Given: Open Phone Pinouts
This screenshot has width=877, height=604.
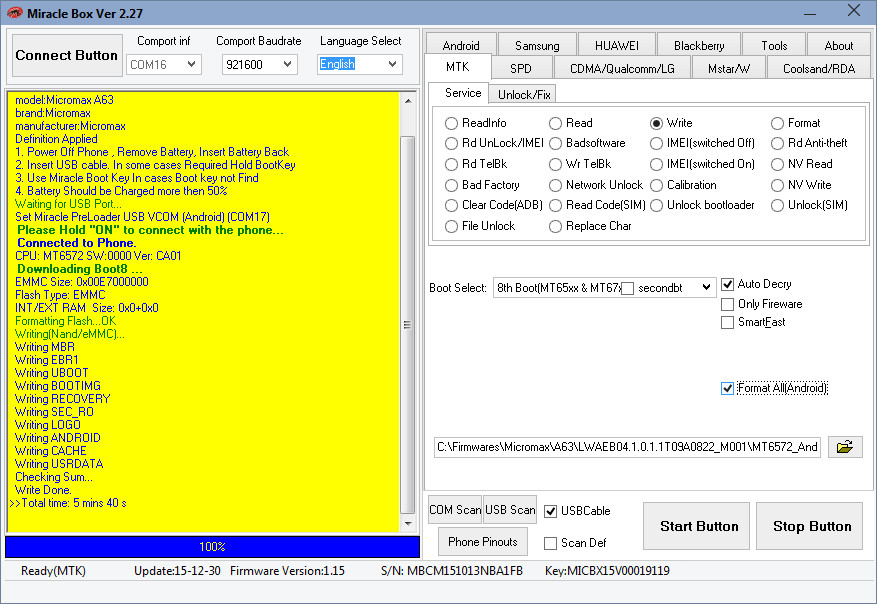Looking at the screenshot, I should click(x=483, y=542).
